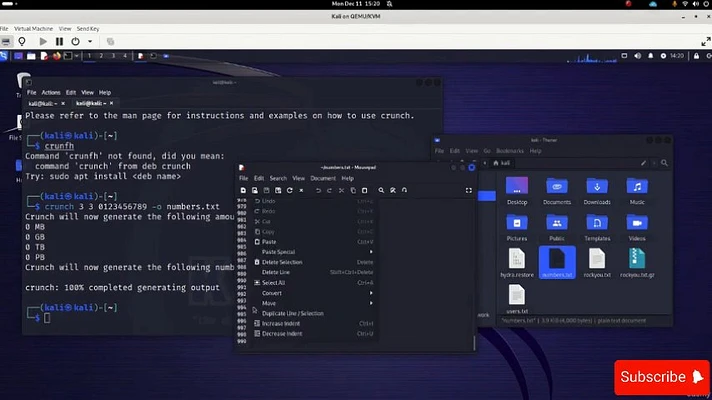Click the Reload icon in Mousepad toolbar

click(290, 190)
